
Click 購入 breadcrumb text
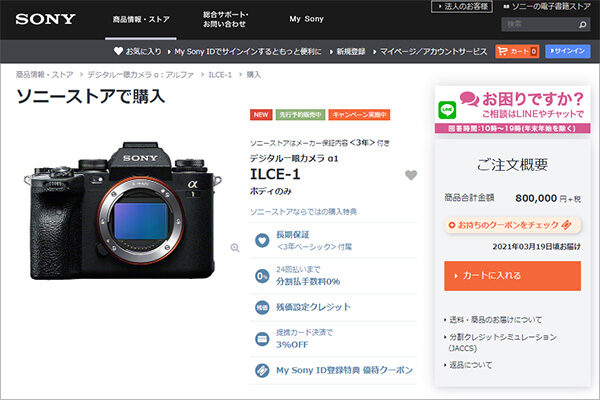[x=253, y=75]
